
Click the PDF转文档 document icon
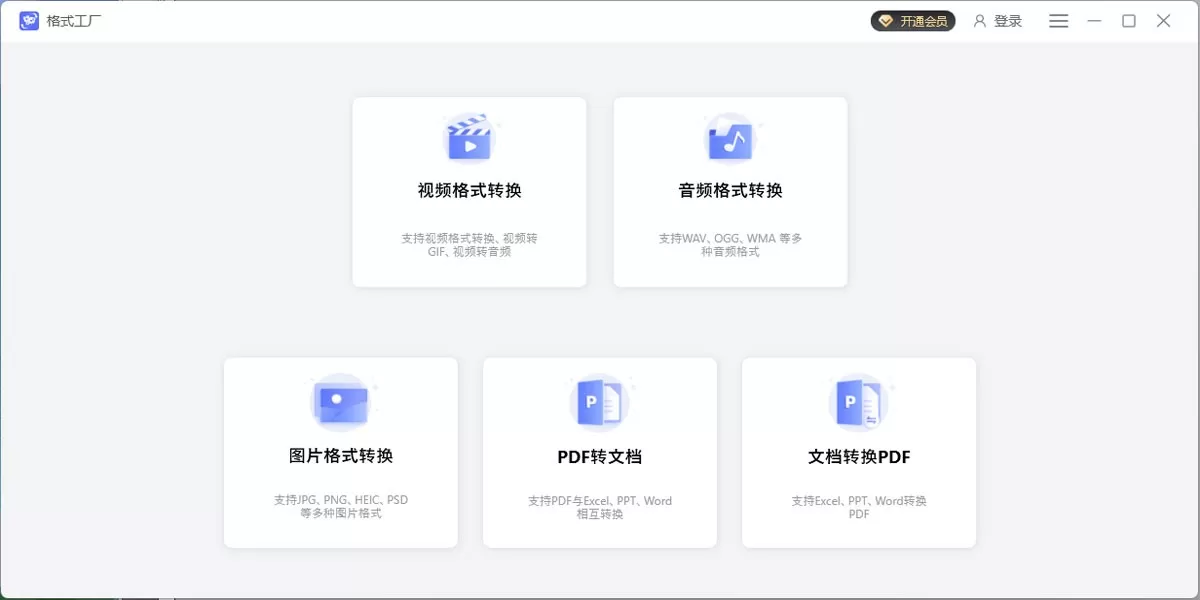click(x=600, y=403)
